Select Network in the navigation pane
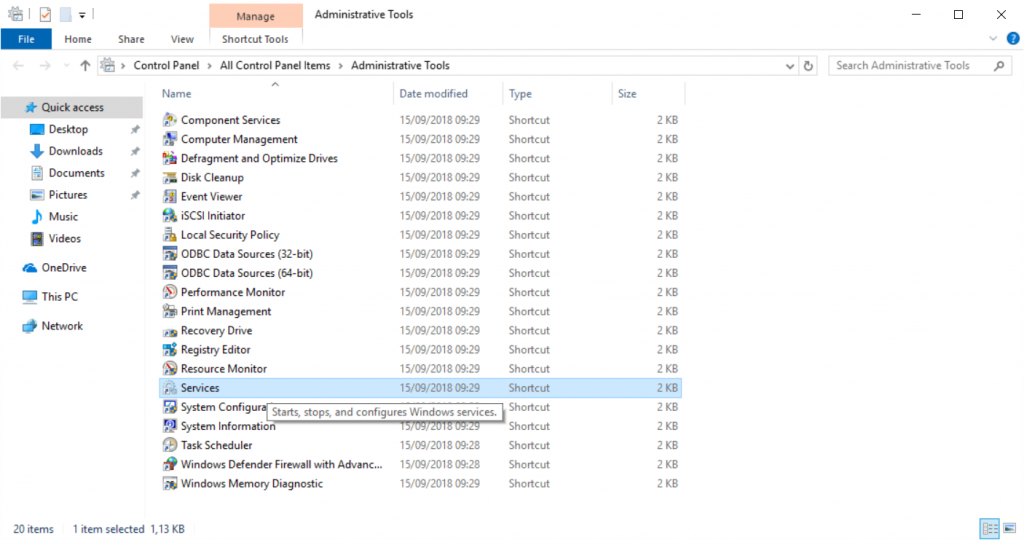The width and height of the screenshot is (1024, 540). [62, 326]
